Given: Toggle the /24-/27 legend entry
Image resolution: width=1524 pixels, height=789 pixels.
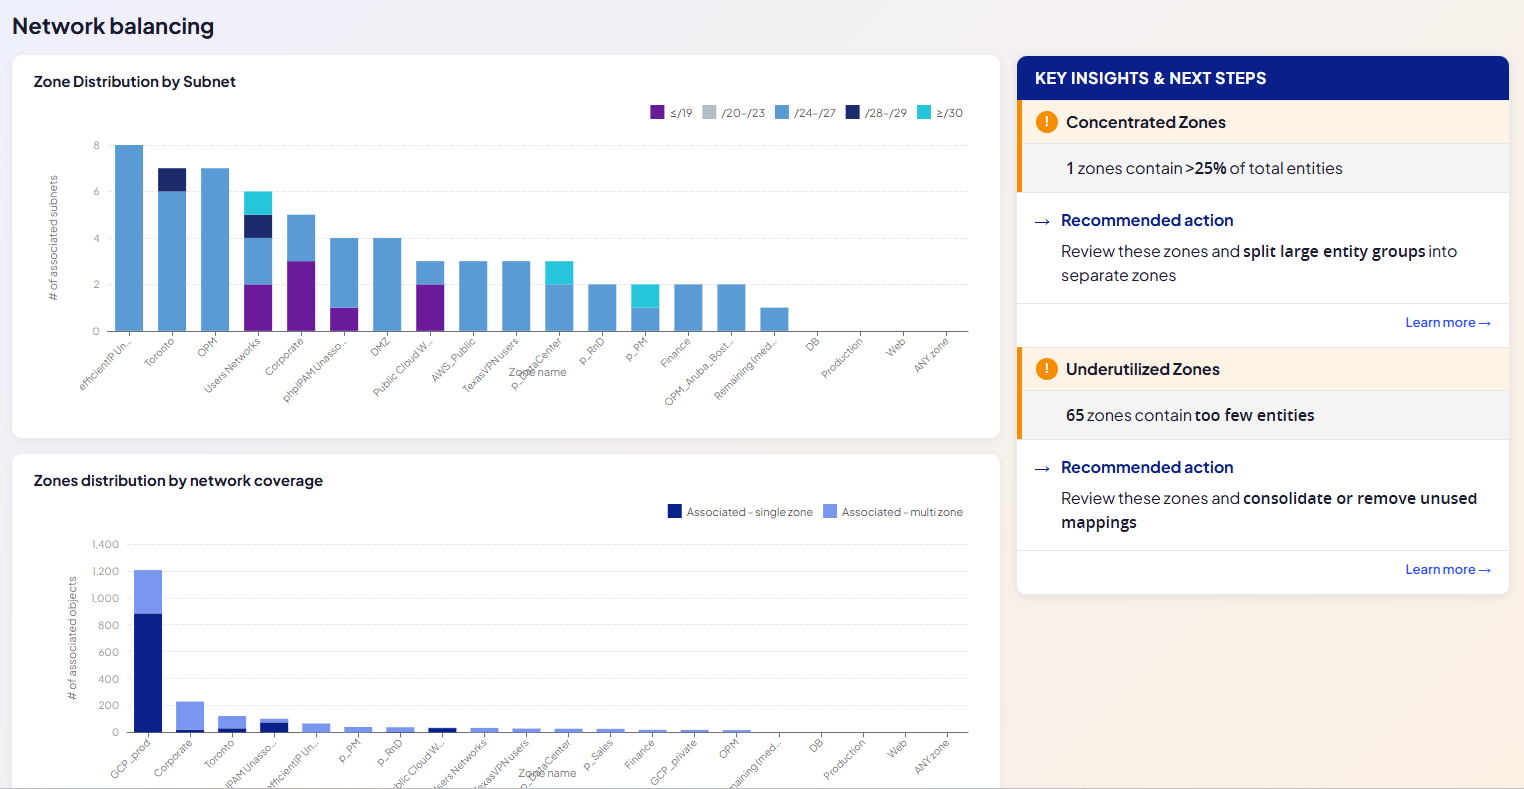Looking at the screenshot, I should (x=805, y=113).
